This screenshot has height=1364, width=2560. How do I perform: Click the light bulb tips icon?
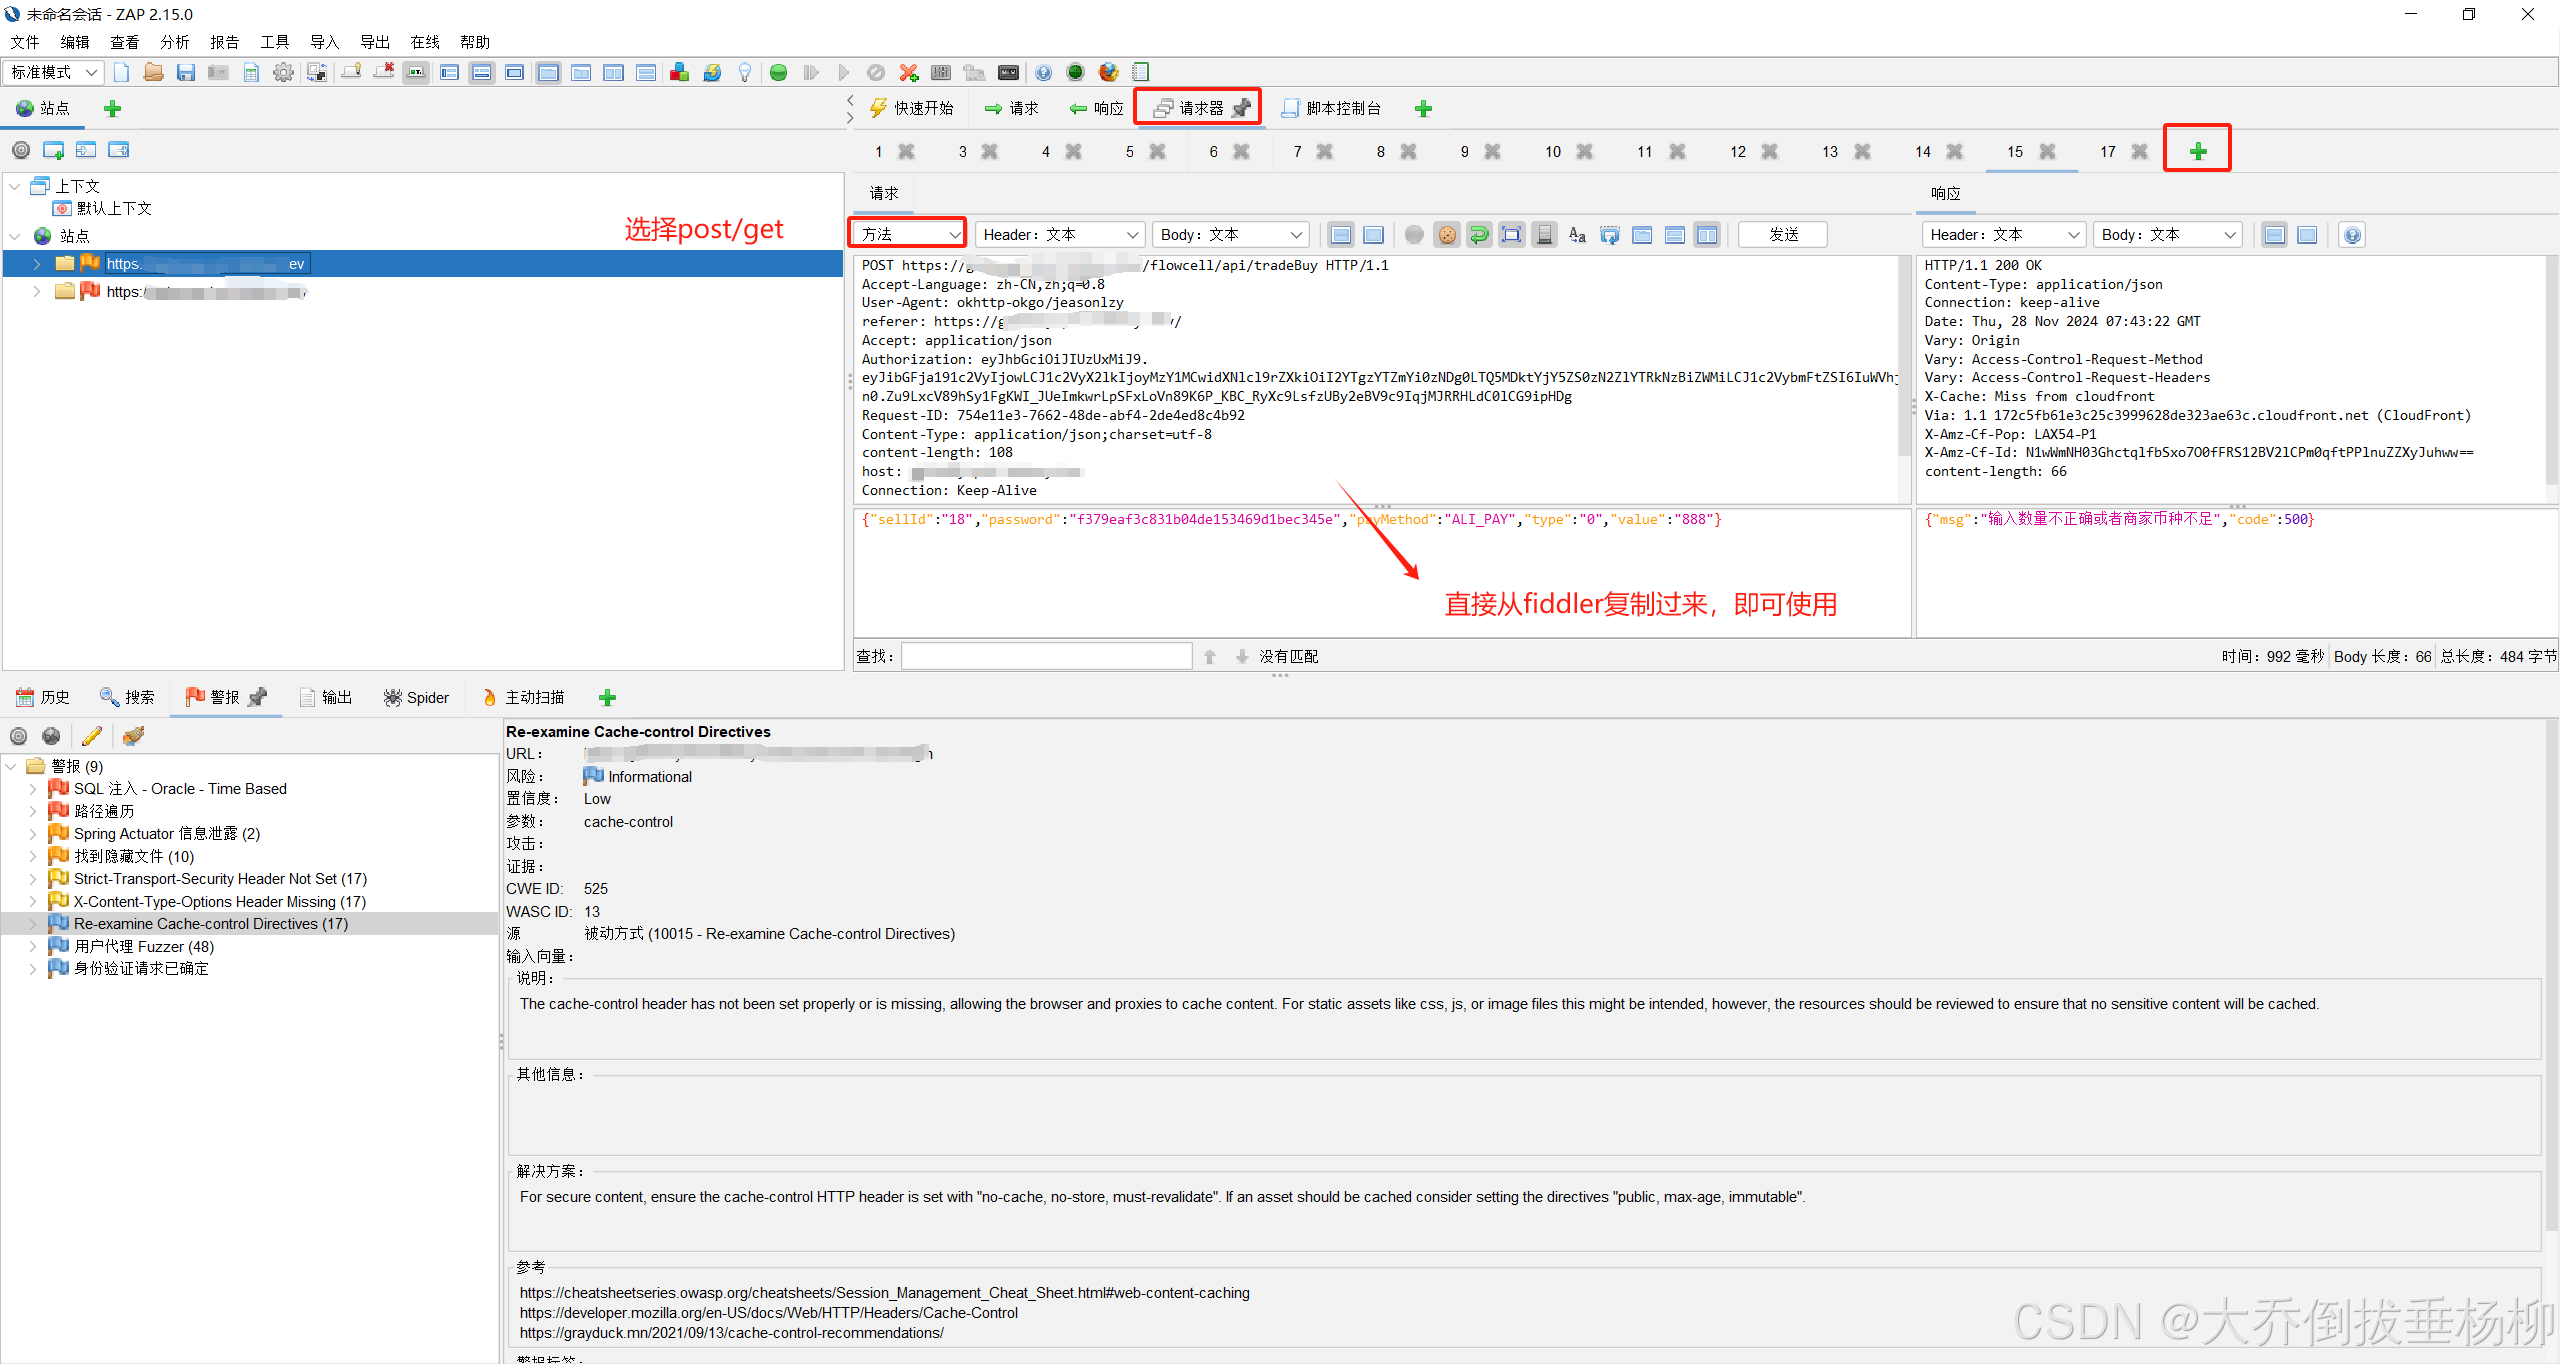(x=744, y=72)
